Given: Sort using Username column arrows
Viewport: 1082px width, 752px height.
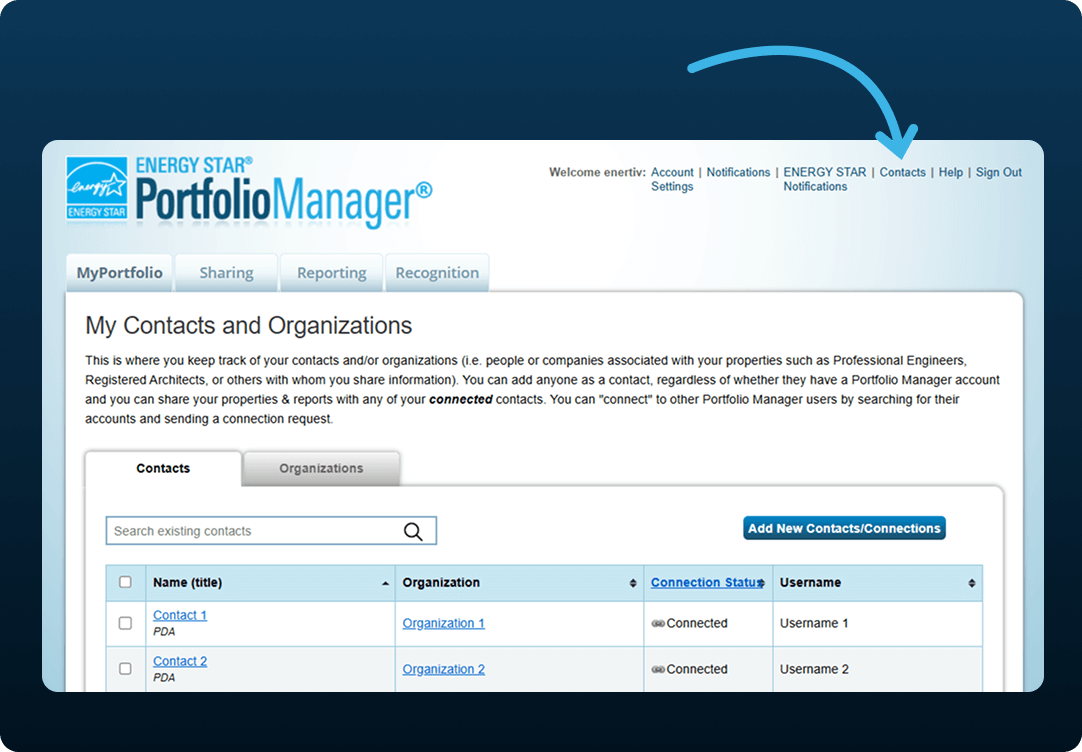Looking at the screenshot, I should (972, 584).
